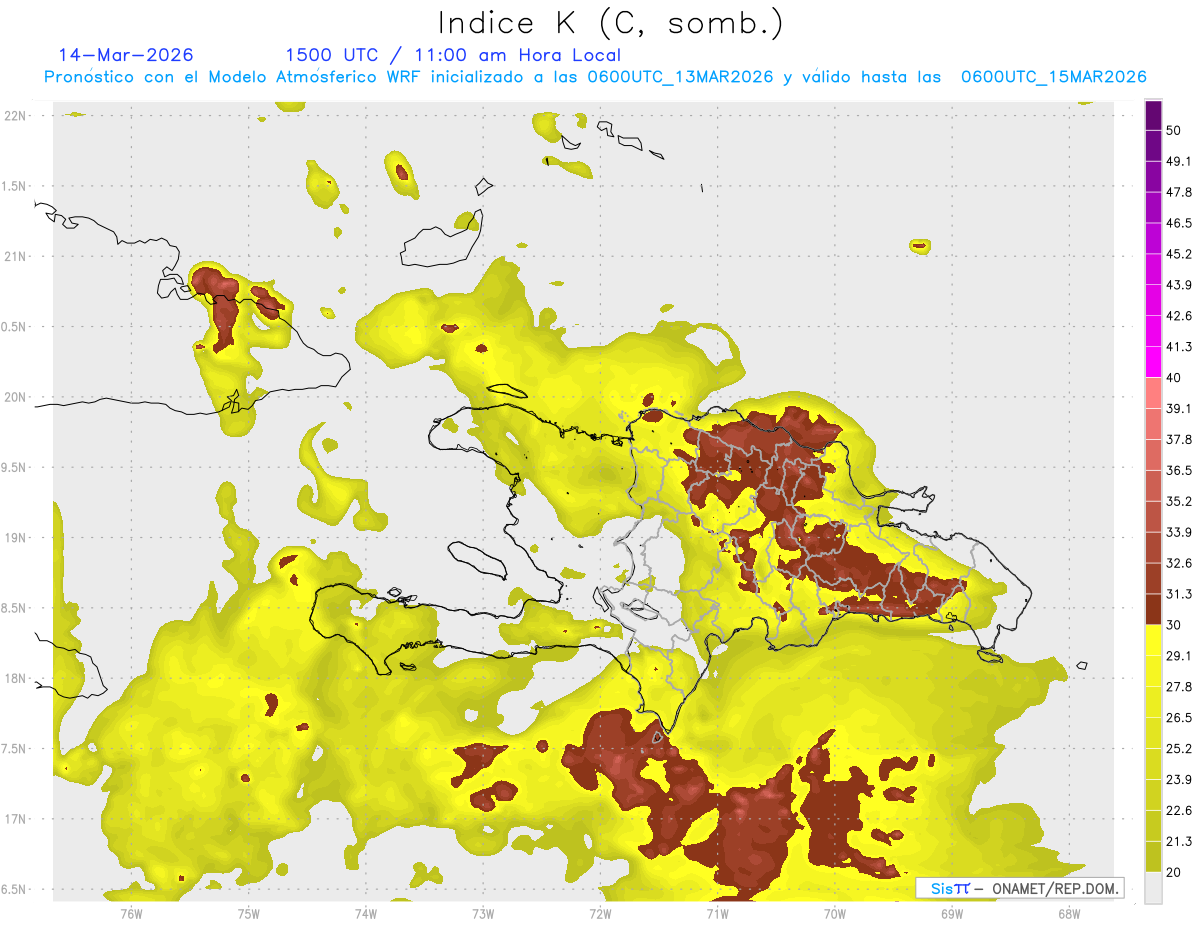
Task: Click the '75W' longitude label
Action: pos(249,913)
